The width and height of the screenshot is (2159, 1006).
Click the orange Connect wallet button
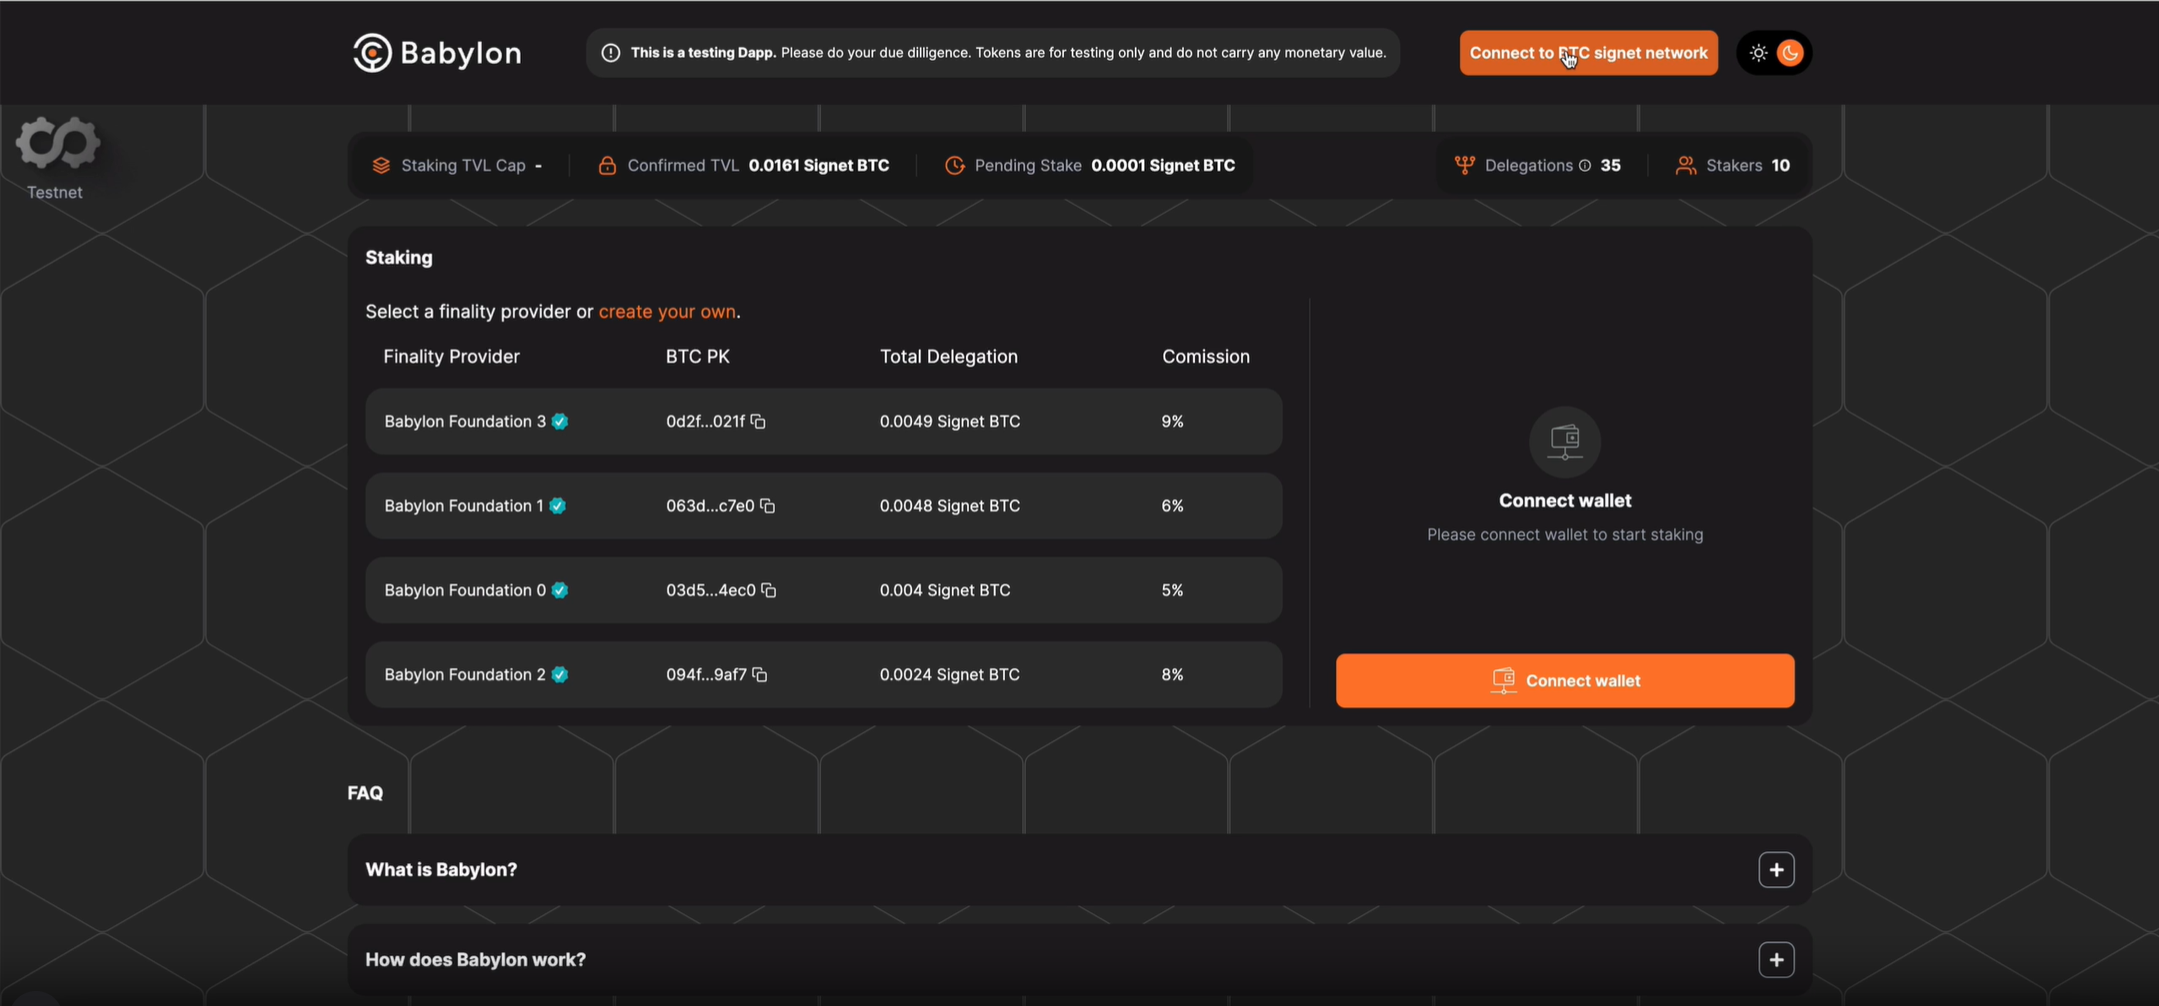click(x=1565, y=681)
